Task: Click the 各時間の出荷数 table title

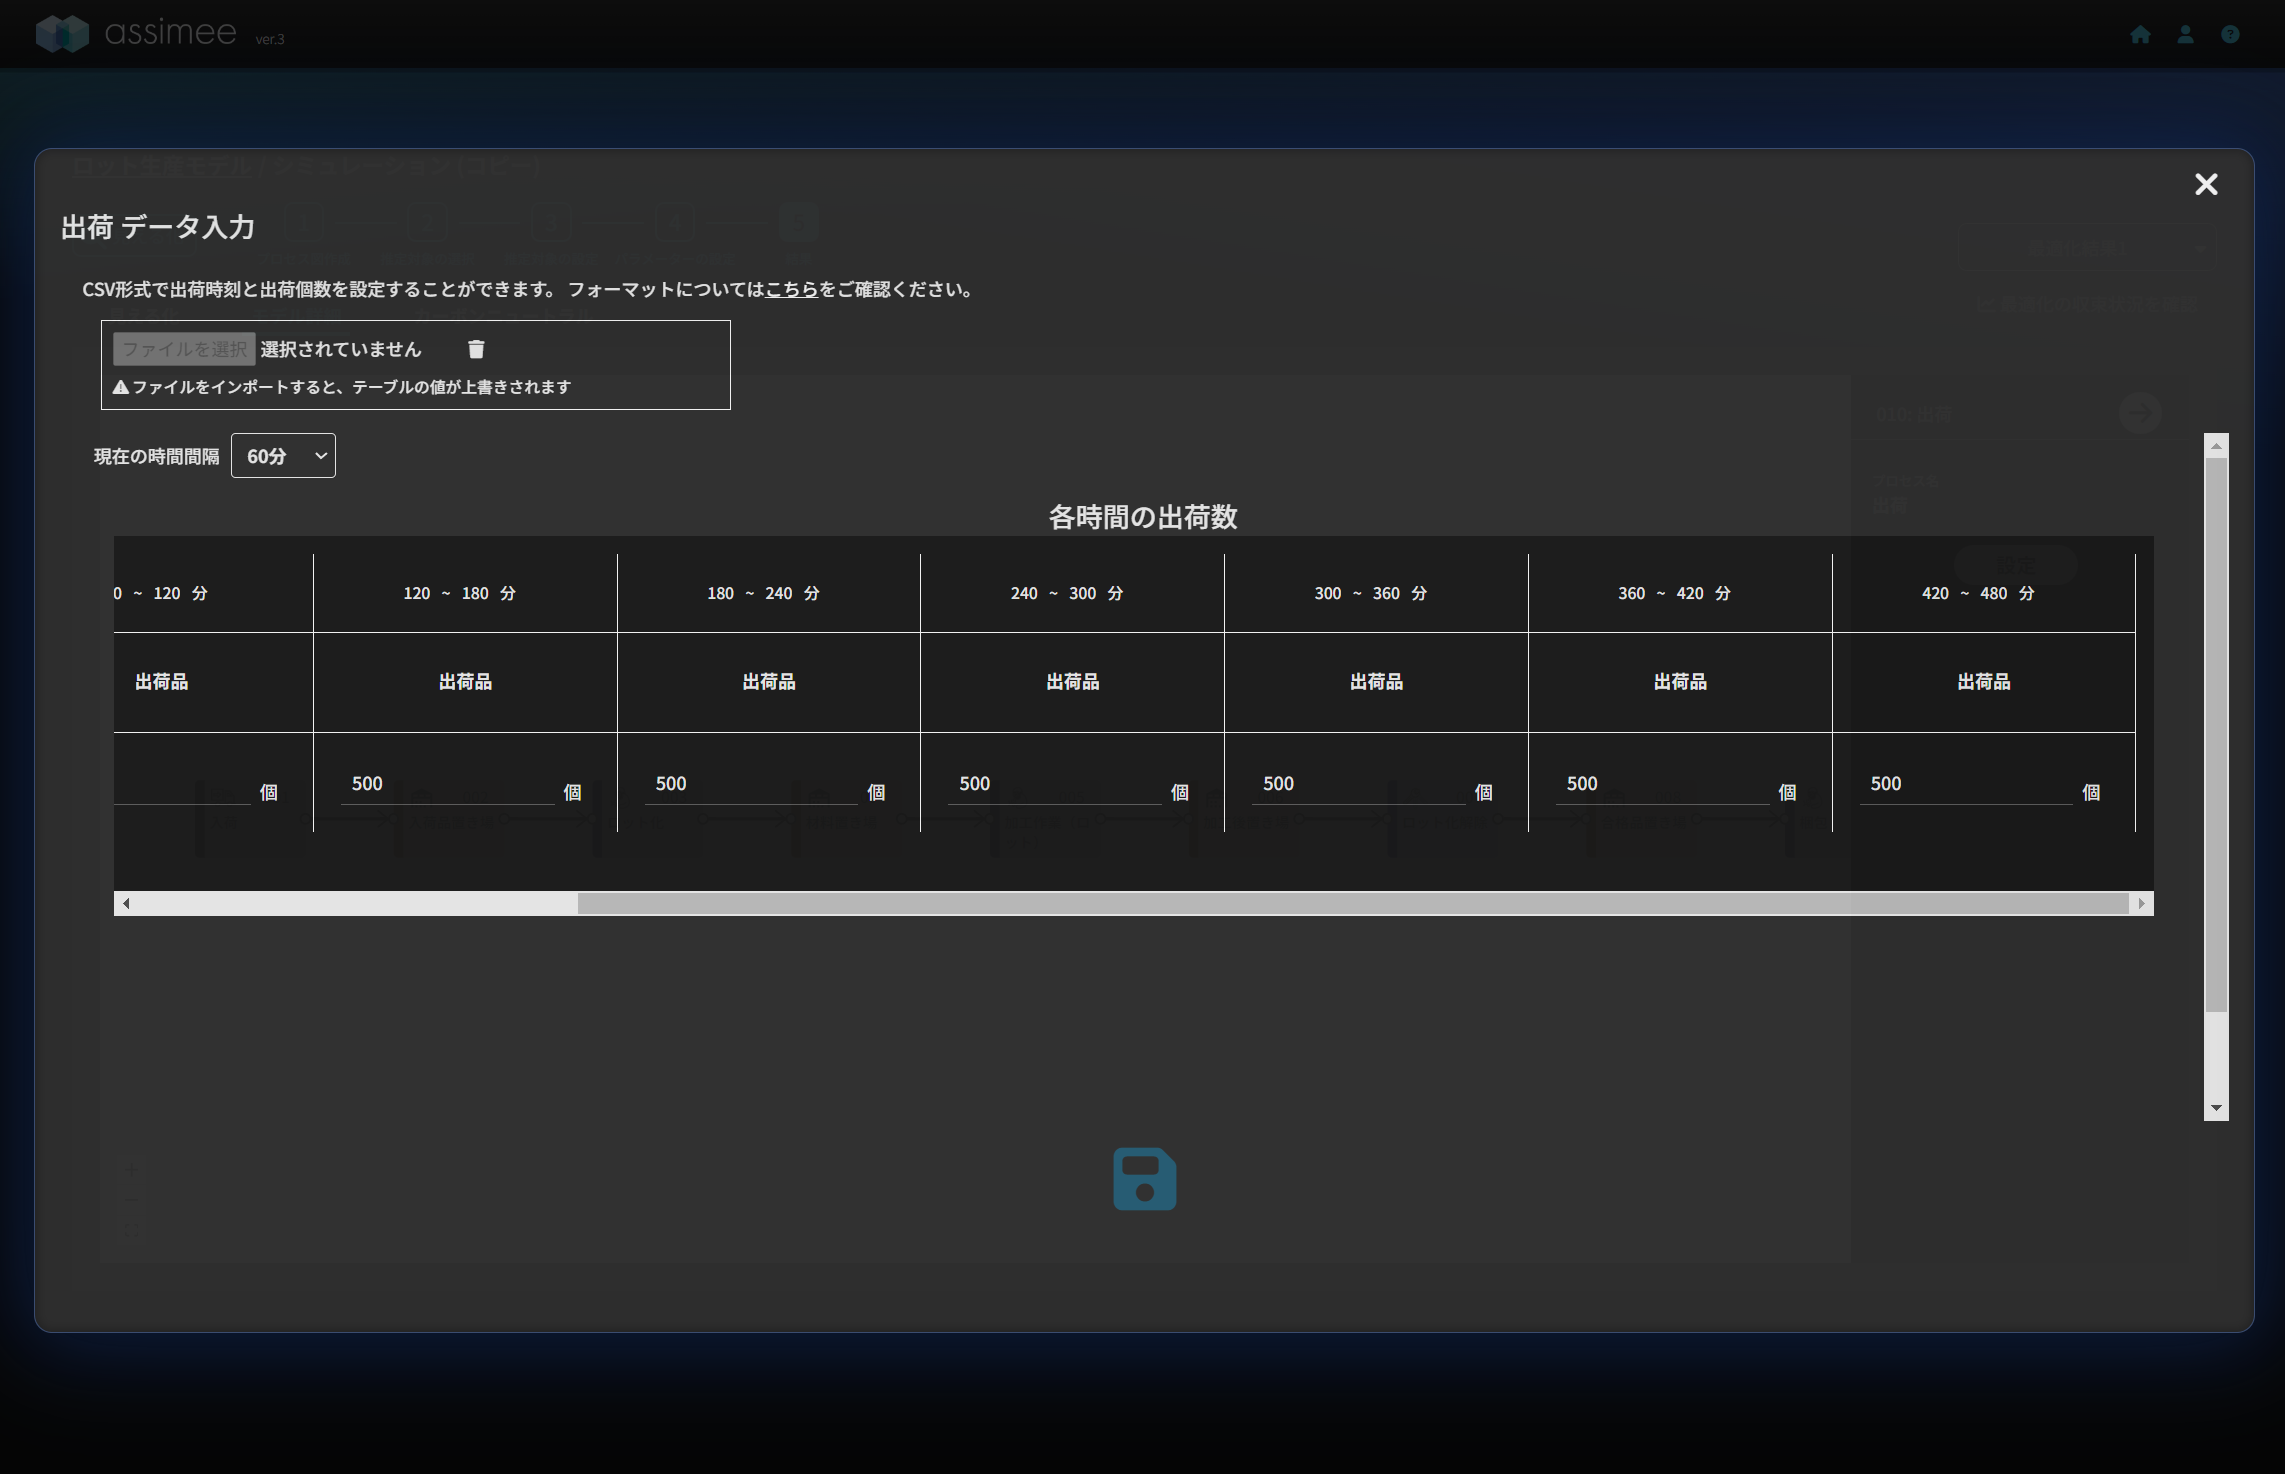Action: 1143,517
